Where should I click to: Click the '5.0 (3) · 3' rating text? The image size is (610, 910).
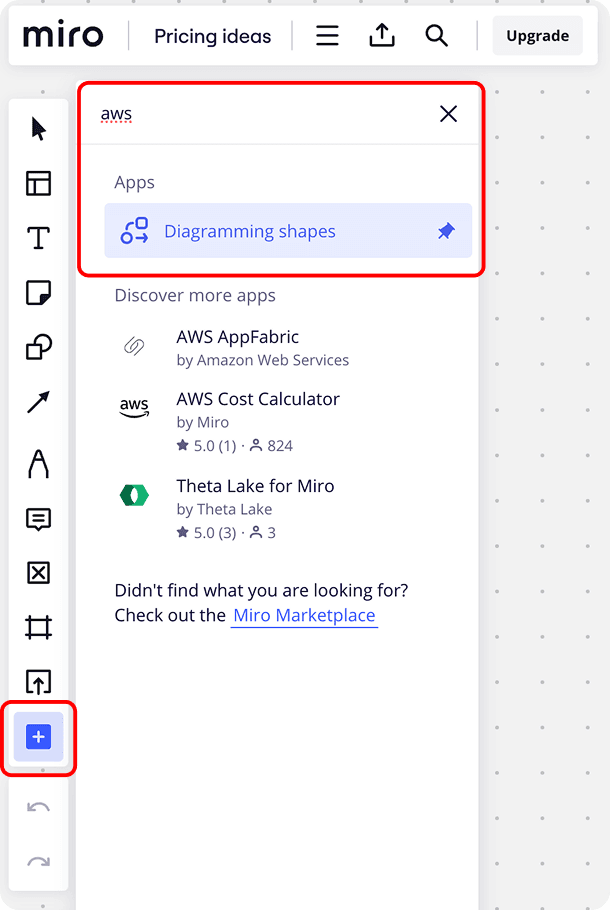pos(226,533)
